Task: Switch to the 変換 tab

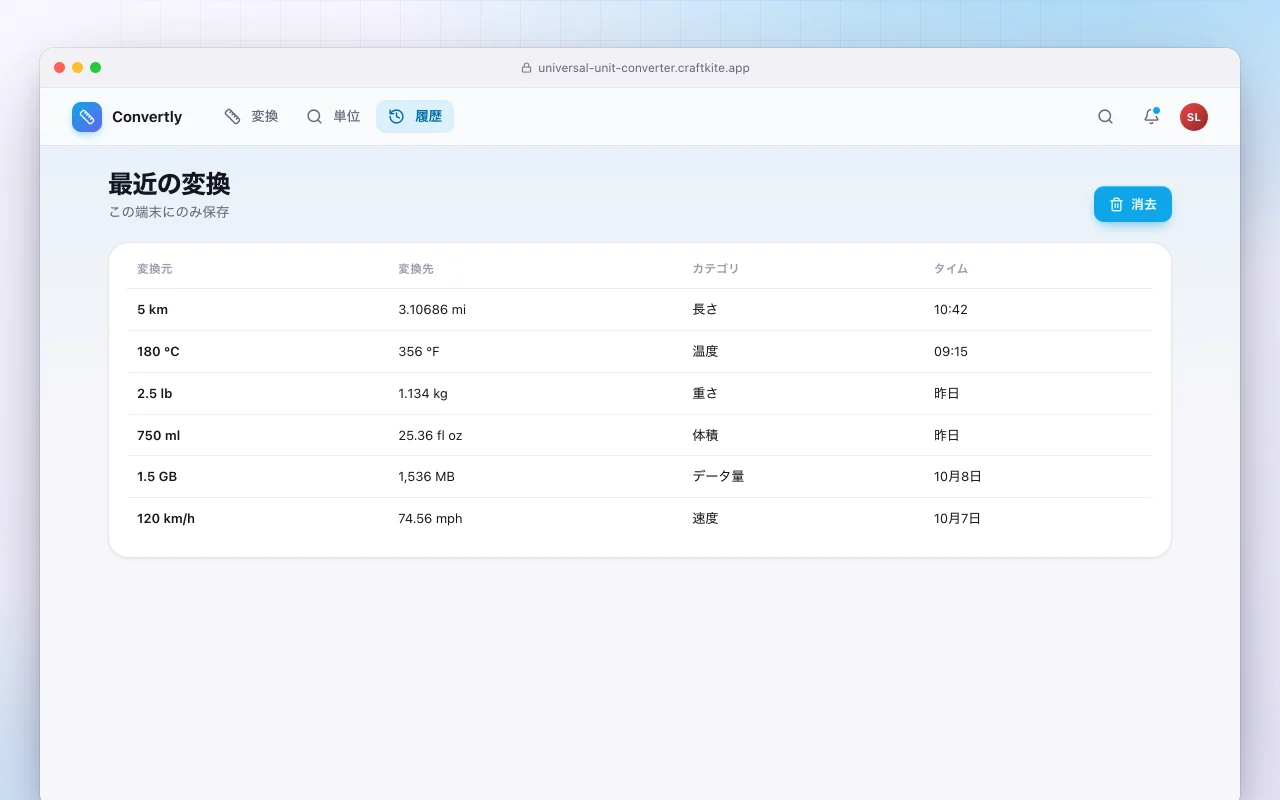Action: [x=251, y=116]
